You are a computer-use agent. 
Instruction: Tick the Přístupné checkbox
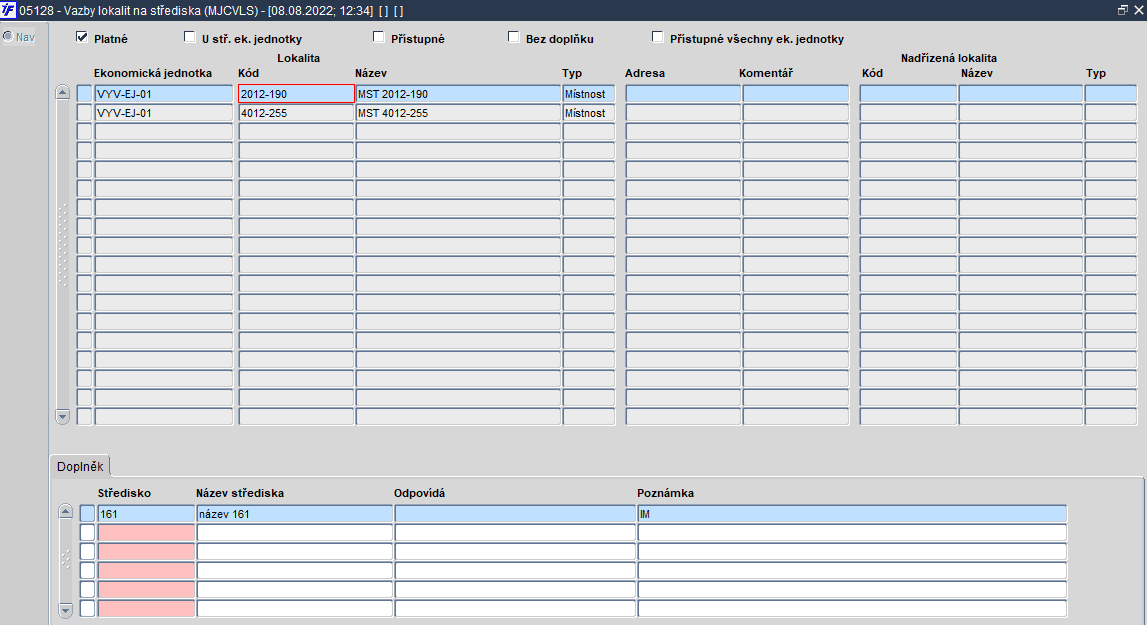coord(378,37)
